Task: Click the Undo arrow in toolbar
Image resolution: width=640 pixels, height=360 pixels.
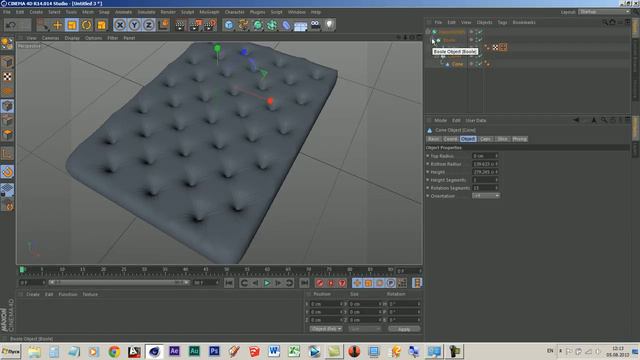Action: [11, 25]
